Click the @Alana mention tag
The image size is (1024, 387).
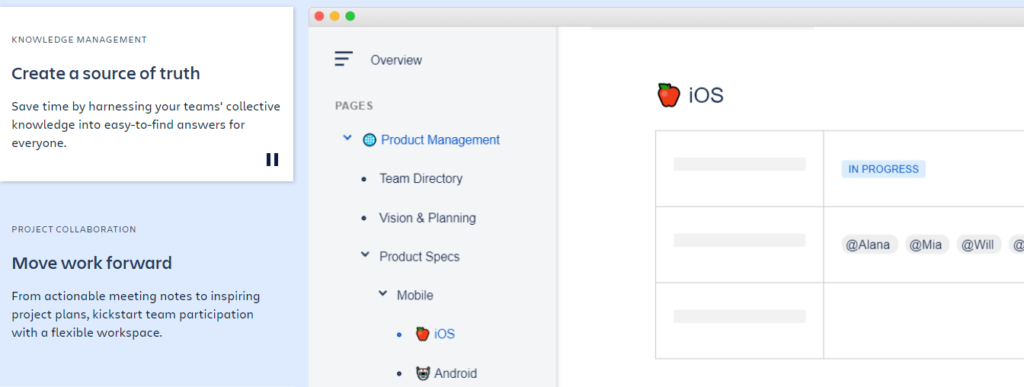(868, 245)
